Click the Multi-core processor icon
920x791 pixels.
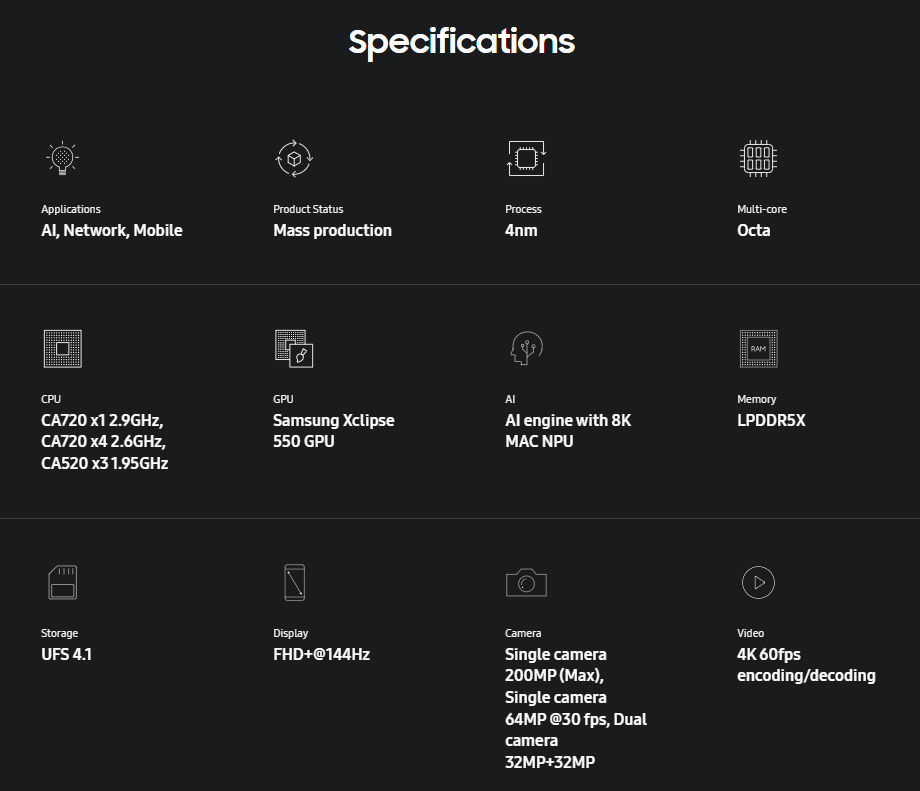pyautogui.click(x=758, y=158)
